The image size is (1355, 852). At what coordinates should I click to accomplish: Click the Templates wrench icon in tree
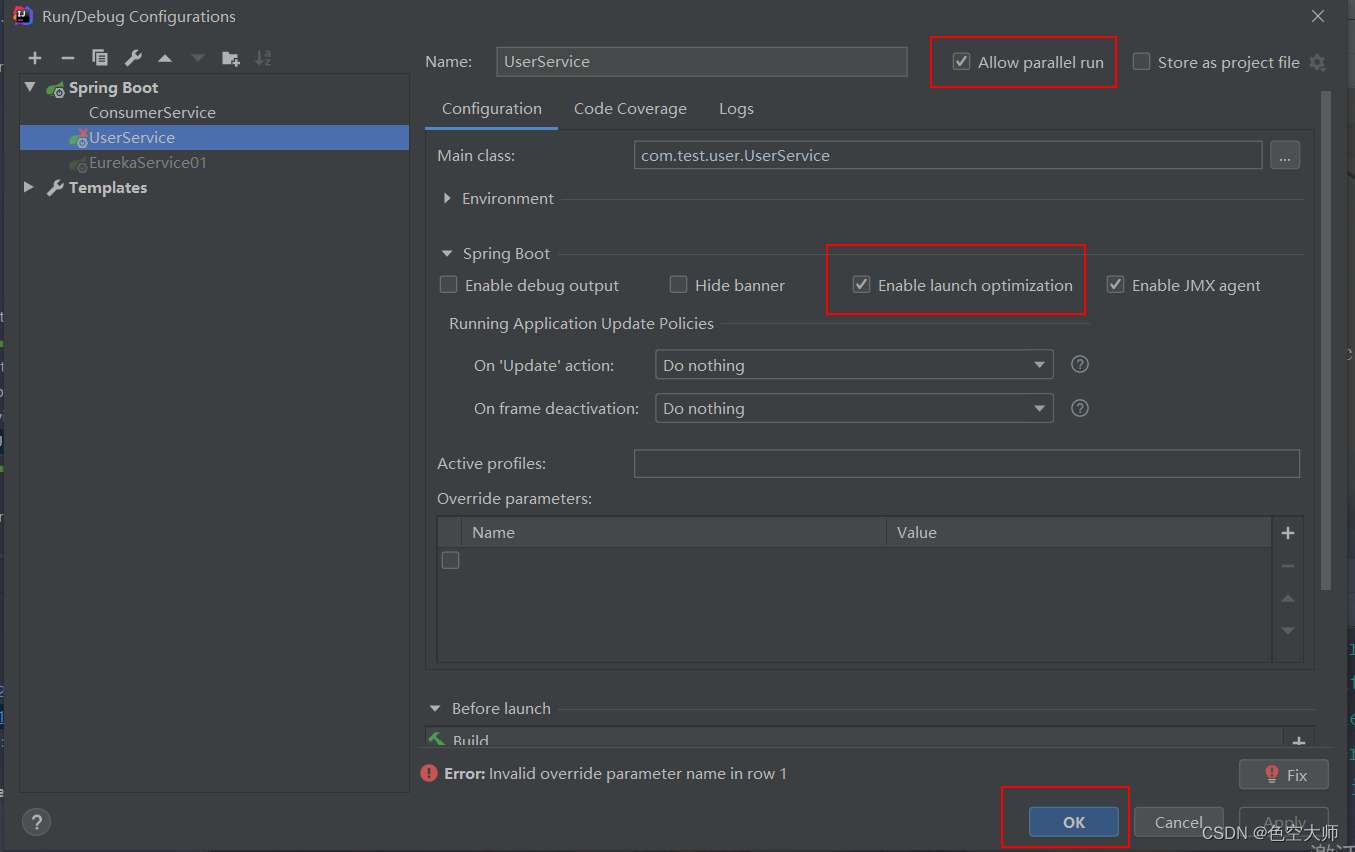[56, 187]
